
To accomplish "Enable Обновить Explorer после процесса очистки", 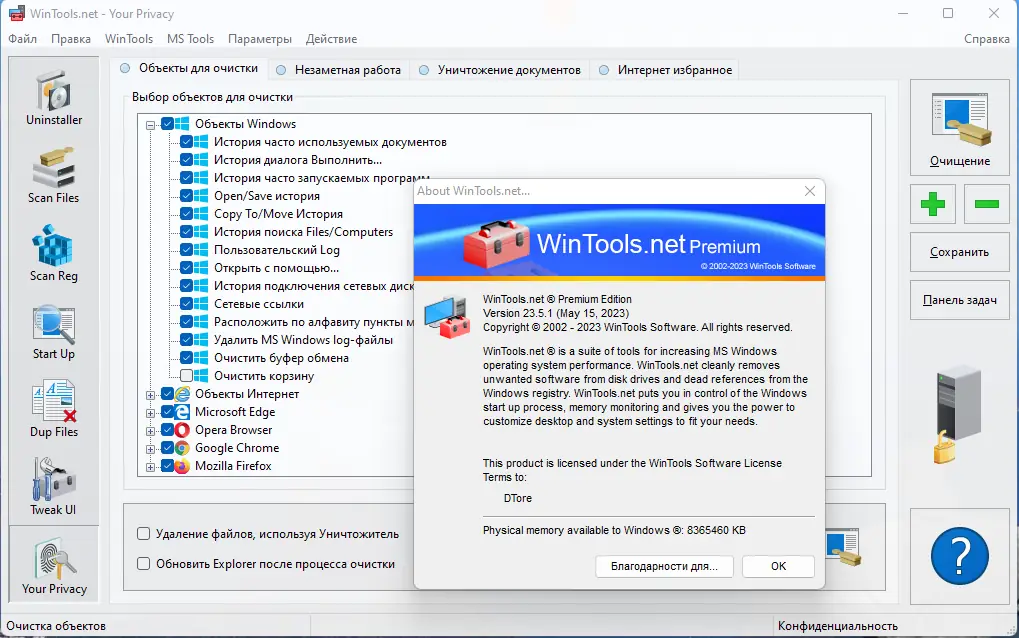I will tap(144, 563).
